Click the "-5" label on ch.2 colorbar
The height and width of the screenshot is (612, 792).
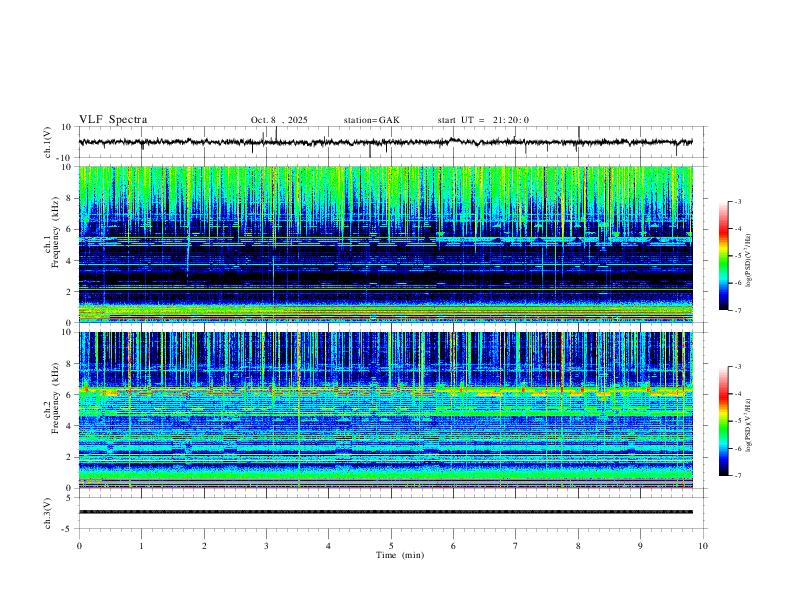737,421
